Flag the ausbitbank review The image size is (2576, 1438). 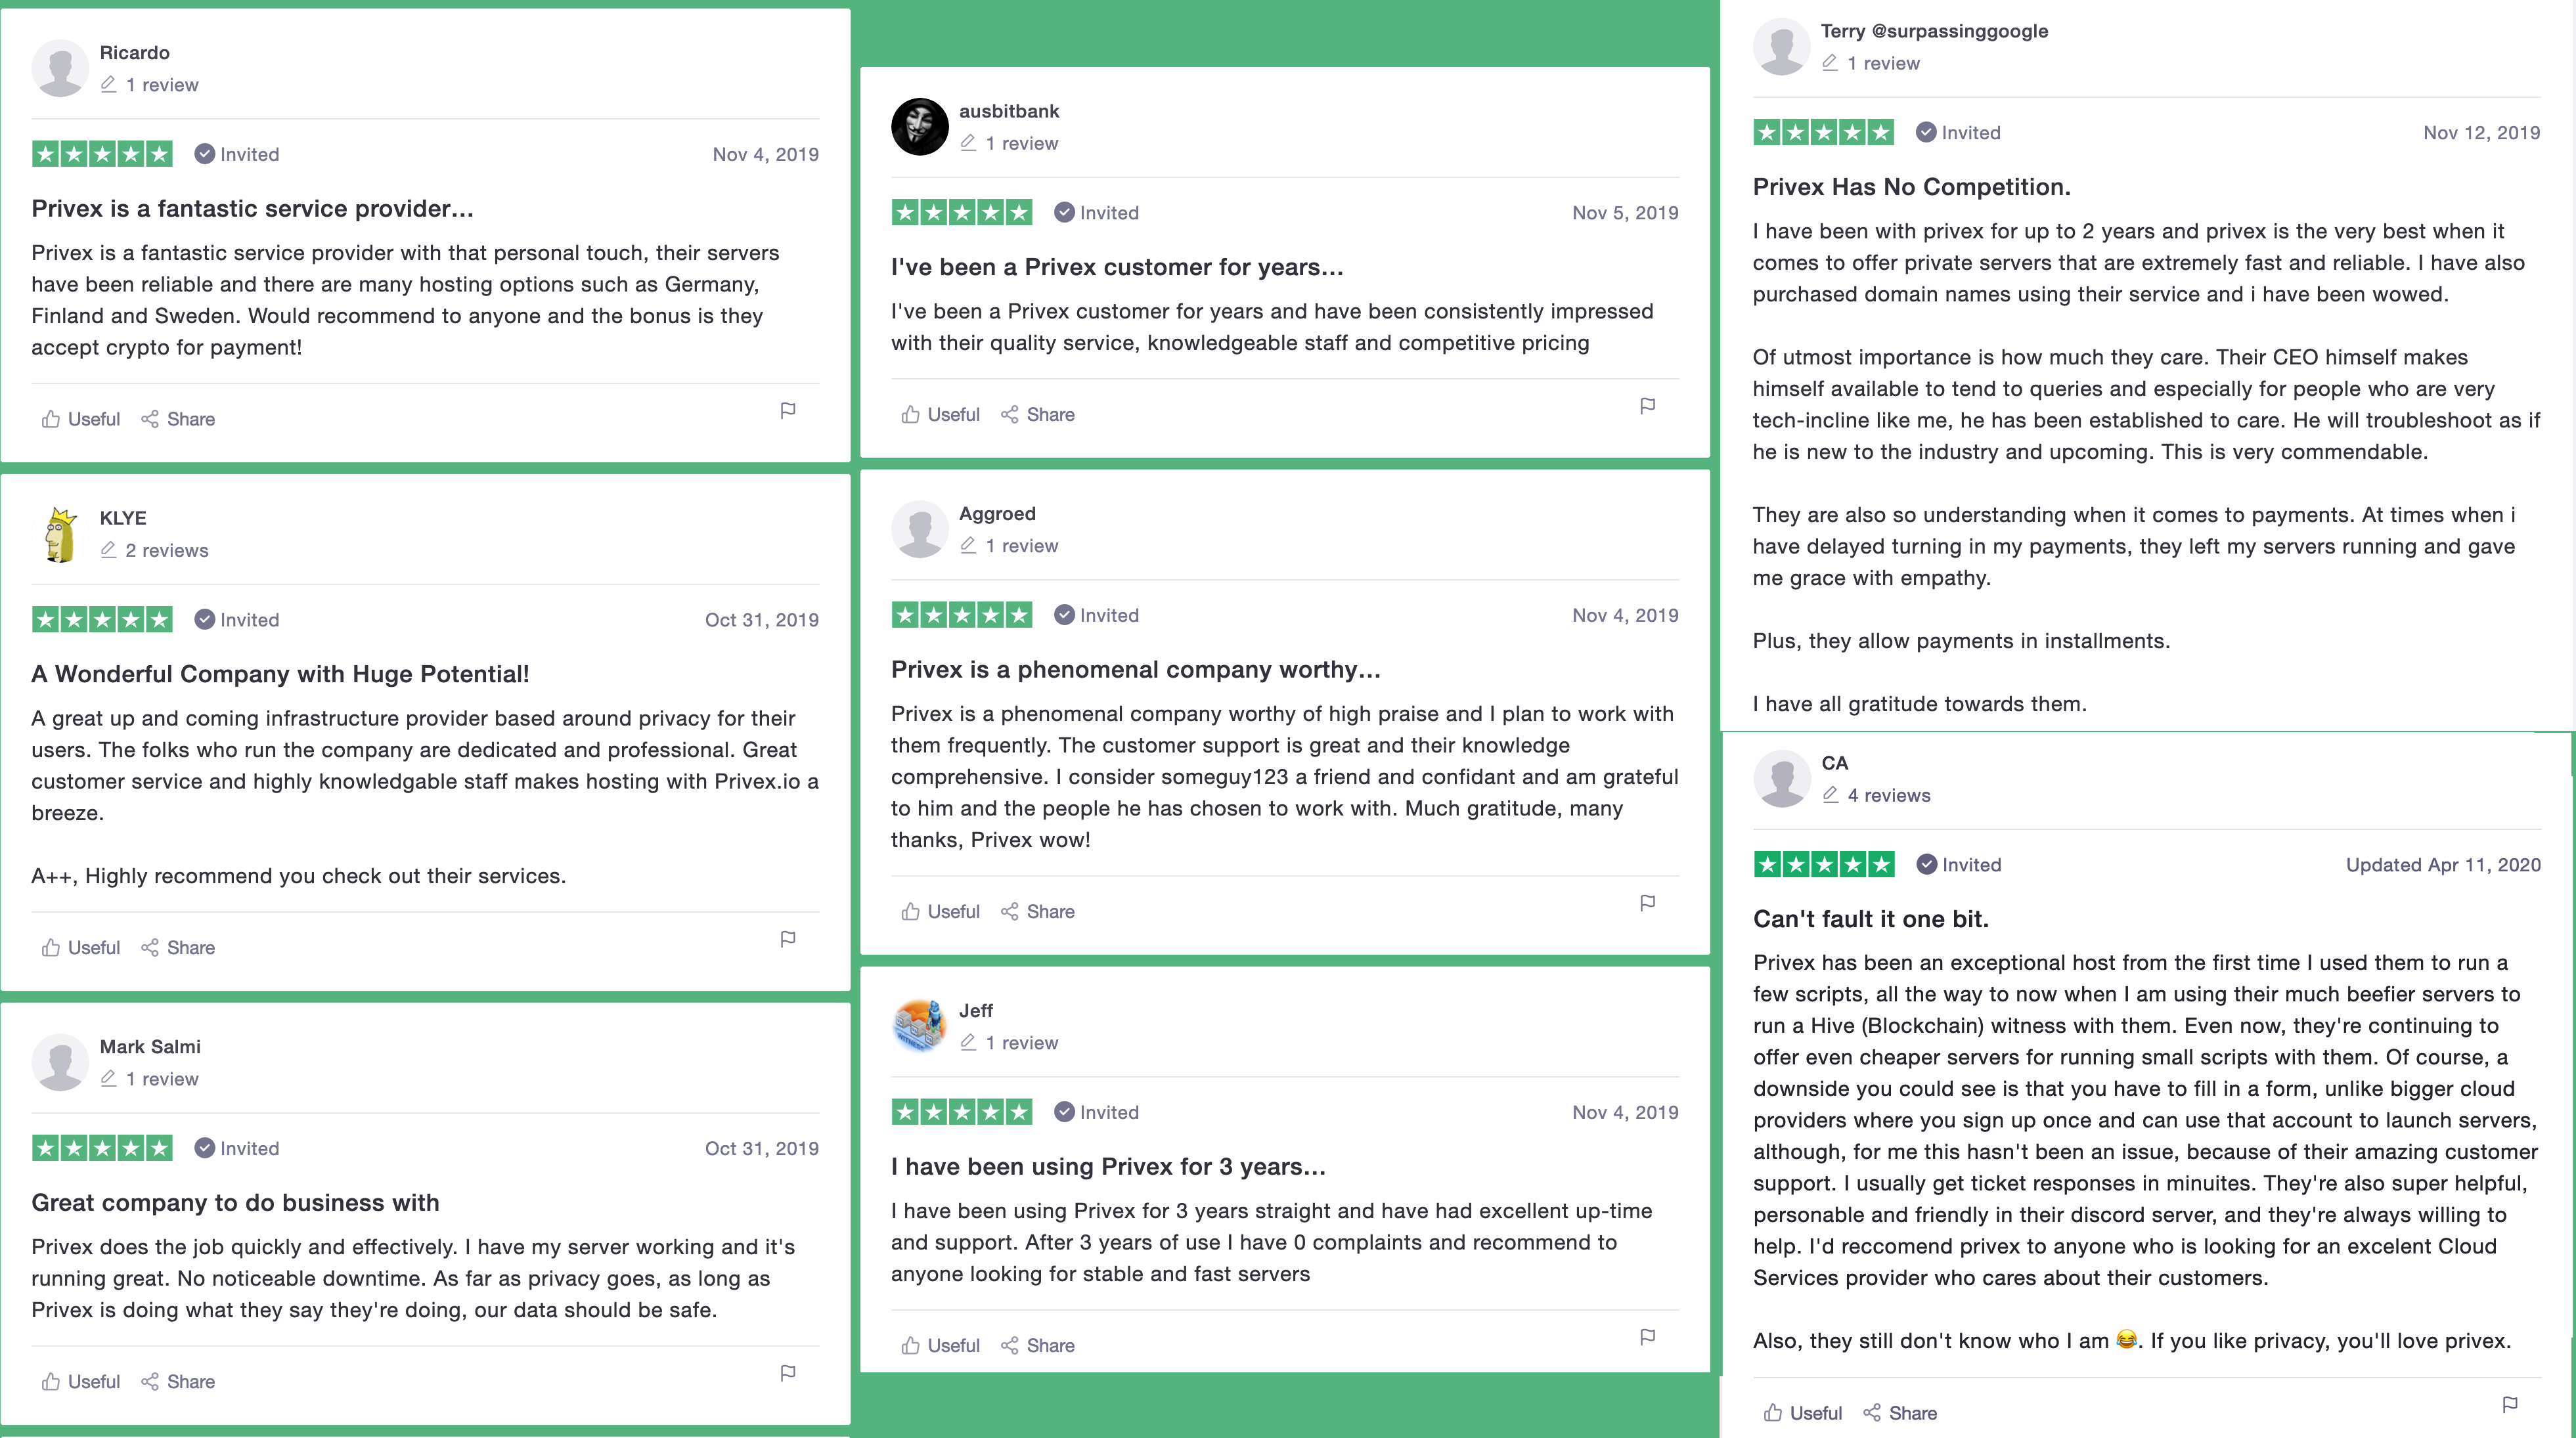click(1648, 406)
